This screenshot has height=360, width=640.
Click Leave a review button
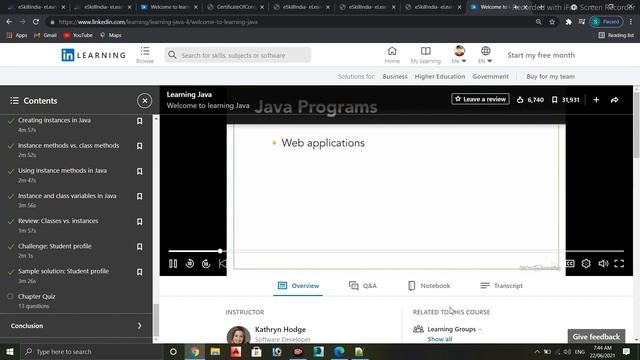[480, 99]
